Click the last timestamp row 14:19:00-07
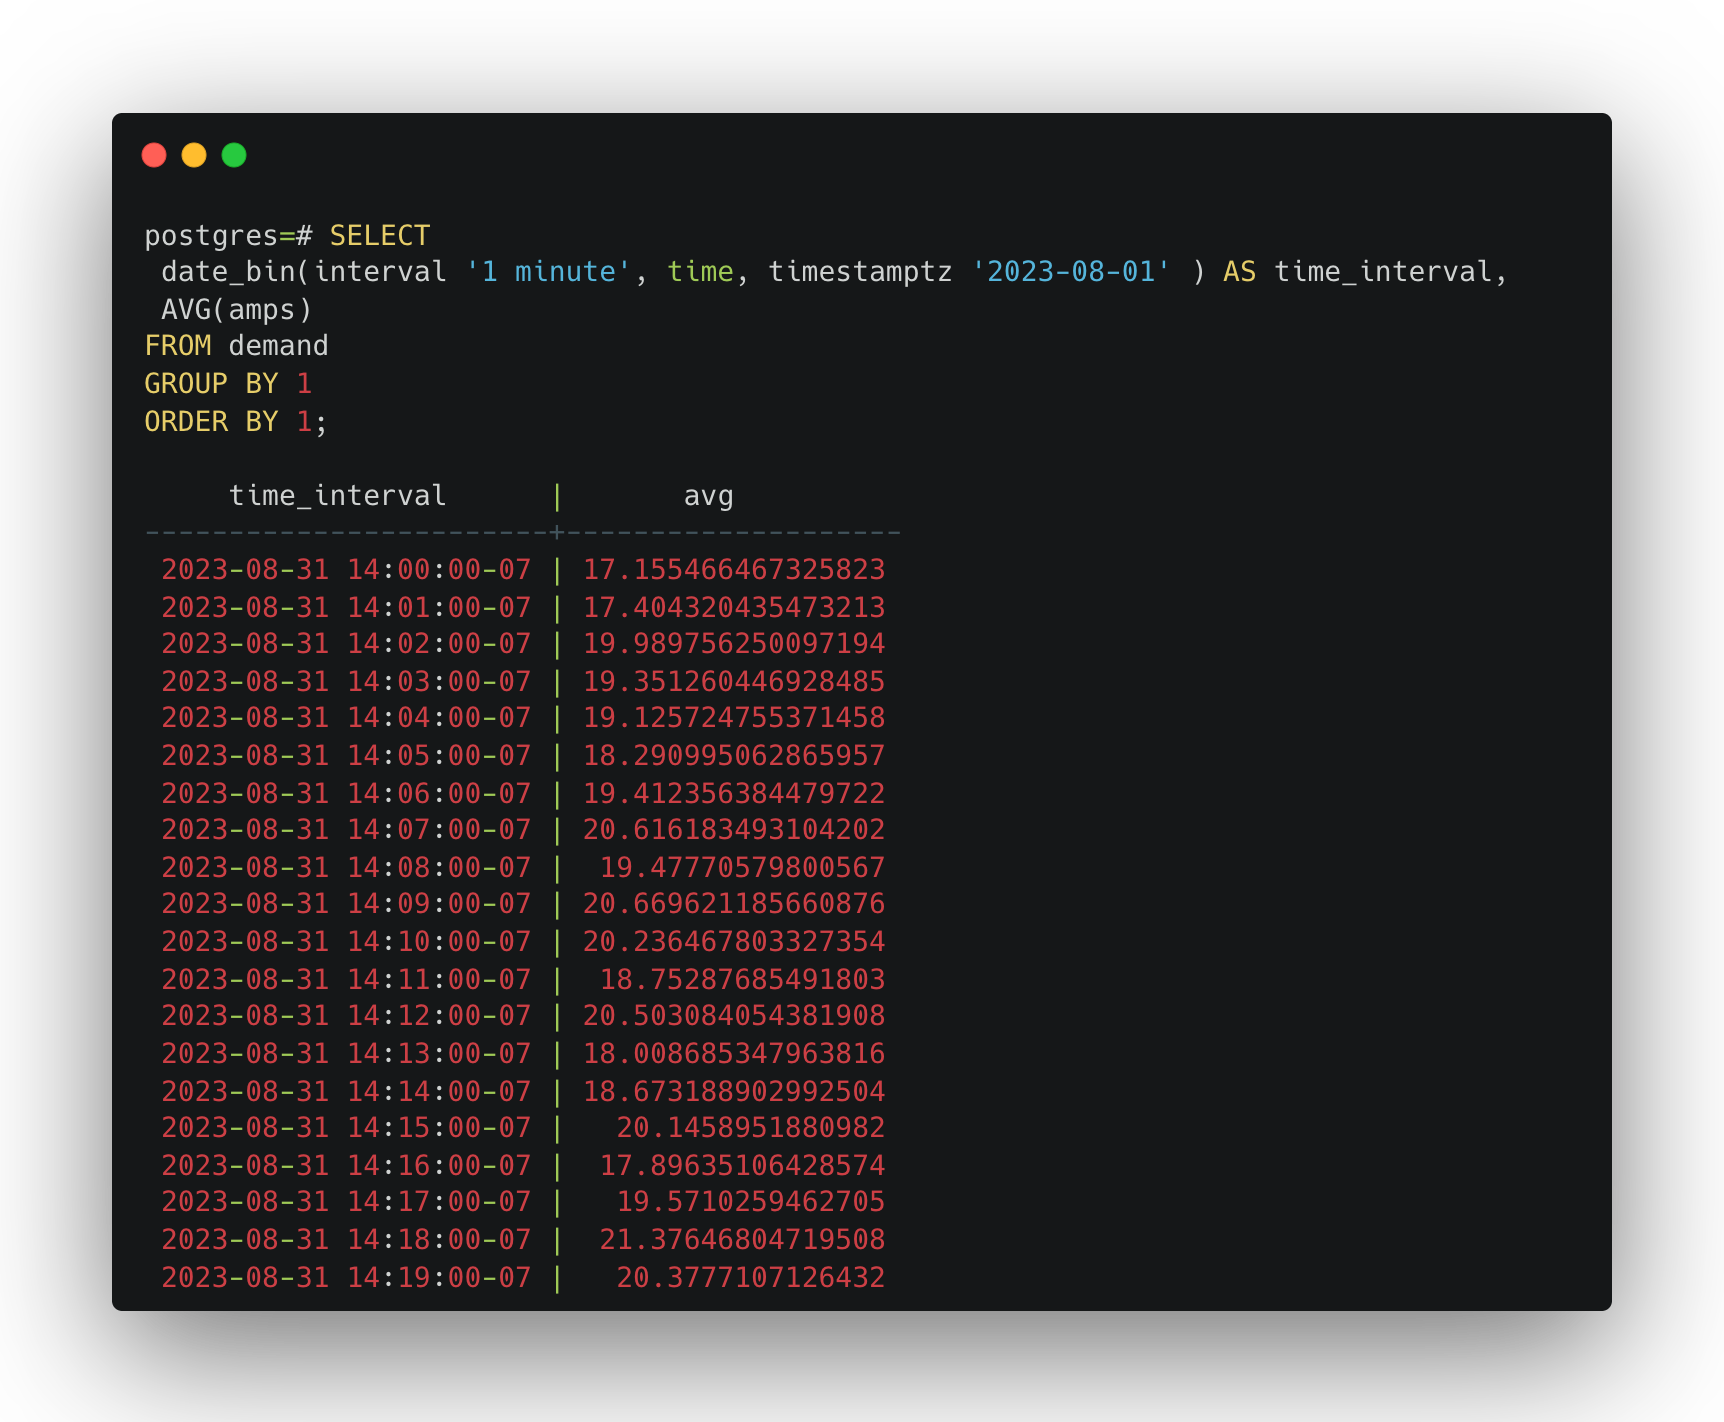The image size is (1724, 1422). 346,1278
